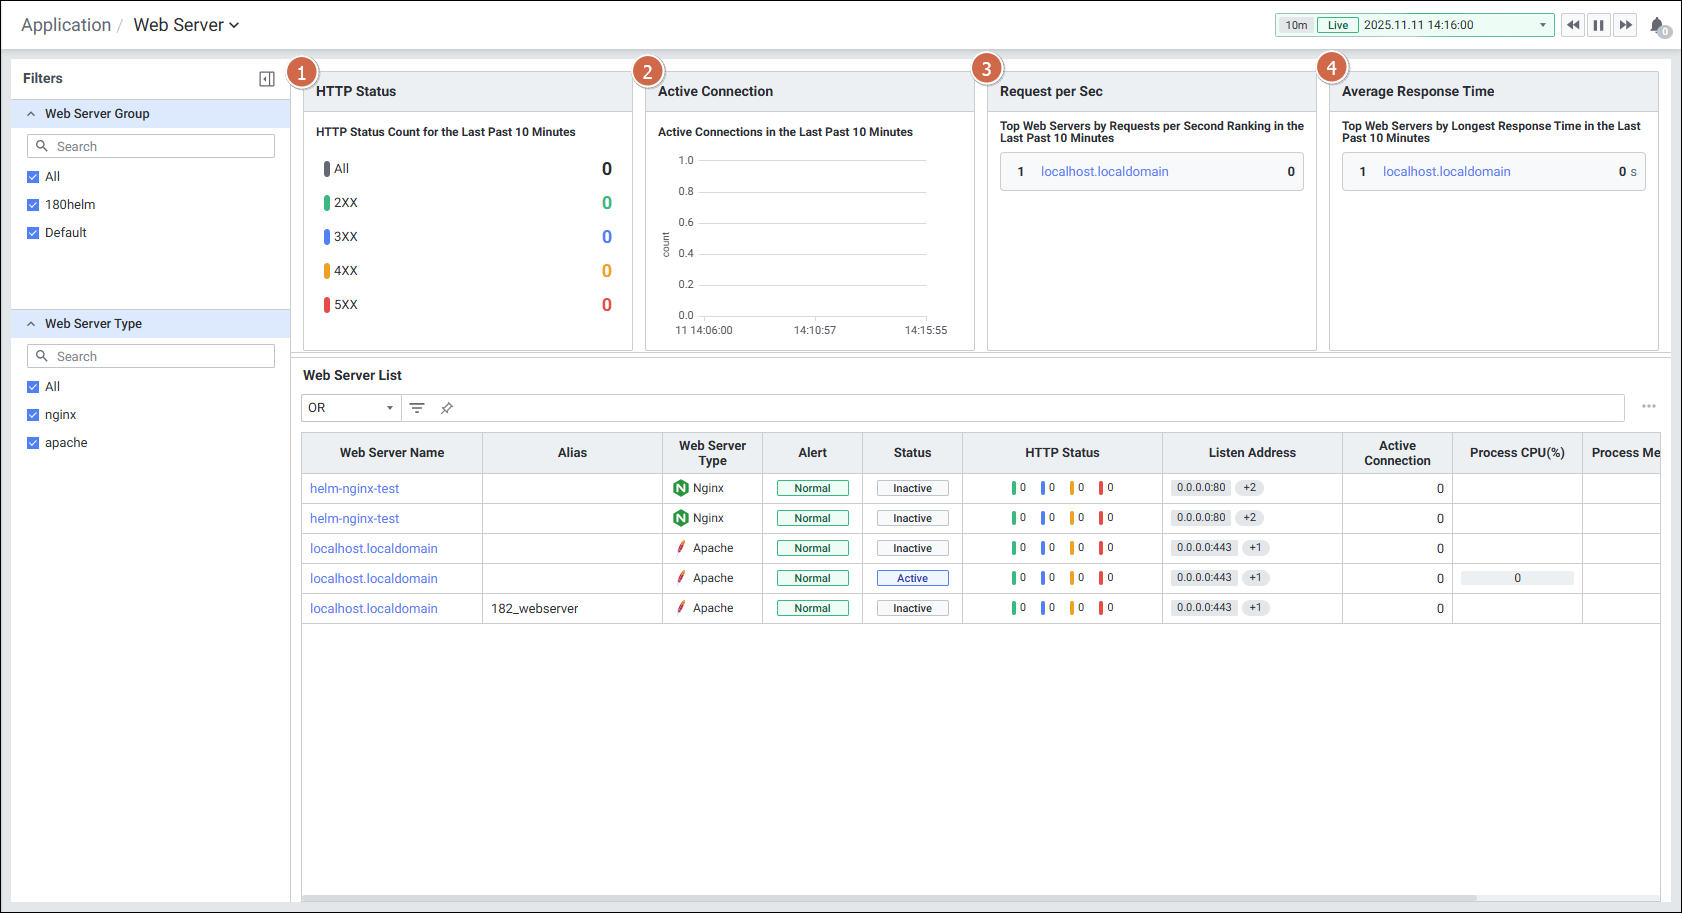The image size is (1682, 913).
Task: Collapse the Web Server Group section
Action: coord(31,114)
